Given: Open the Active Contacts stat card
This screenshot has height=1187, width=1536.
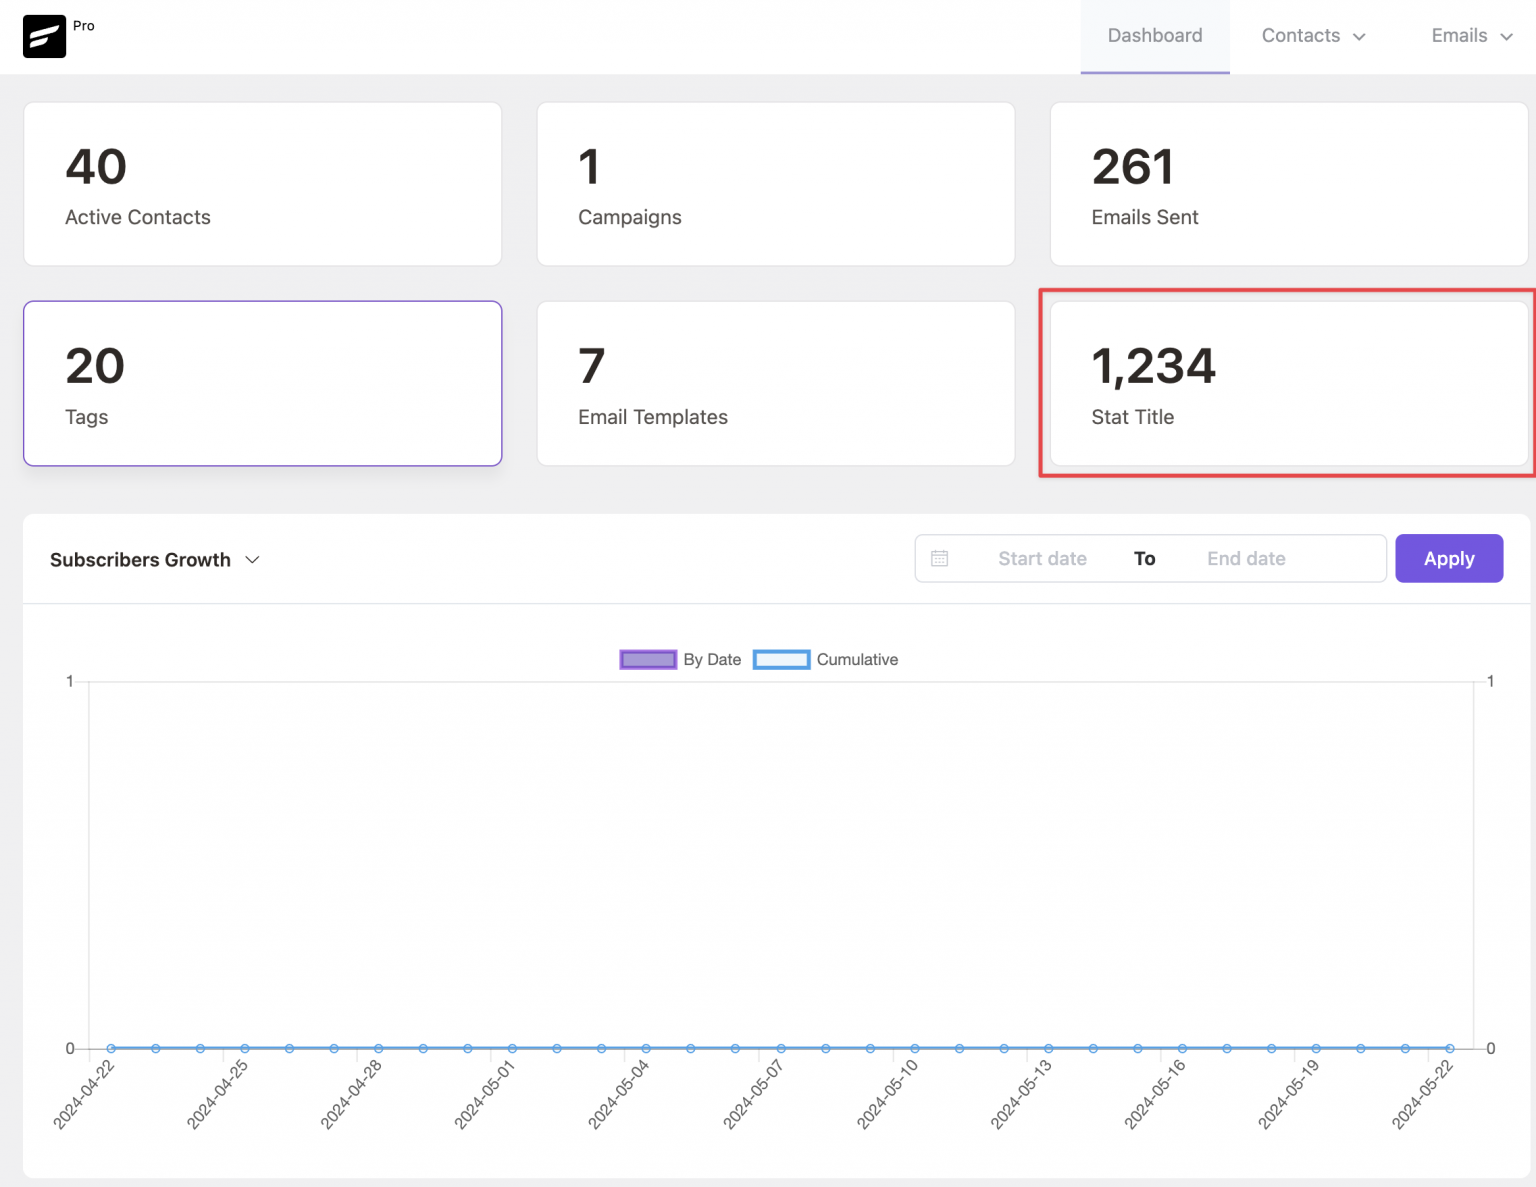Looking at the screenshot, I should (262, 184).
